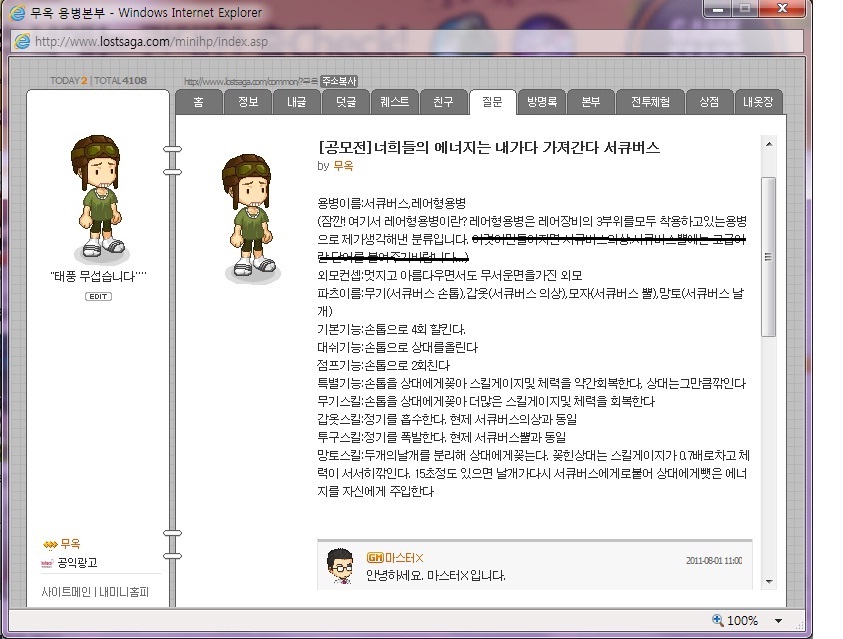Switch to the 퀘스트 tab
Image resolution: width=843 pixels, height=639 pixels.
[x=394, y=102]
